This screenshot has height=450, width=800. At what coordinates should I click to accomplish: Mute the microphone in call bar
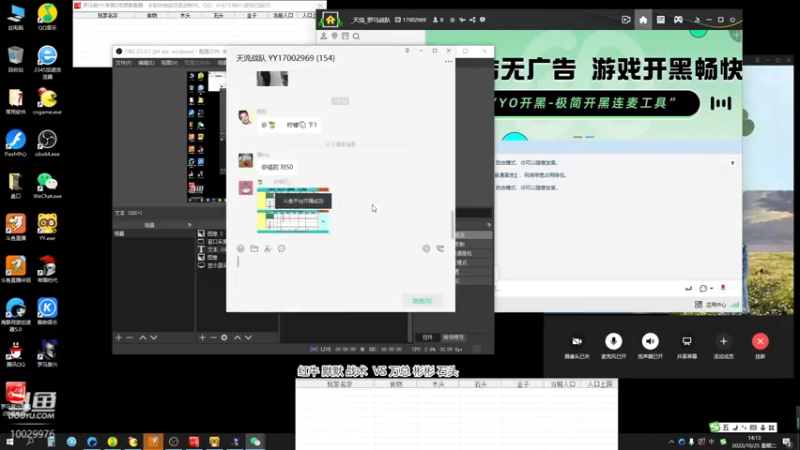(x=613, y=341)
